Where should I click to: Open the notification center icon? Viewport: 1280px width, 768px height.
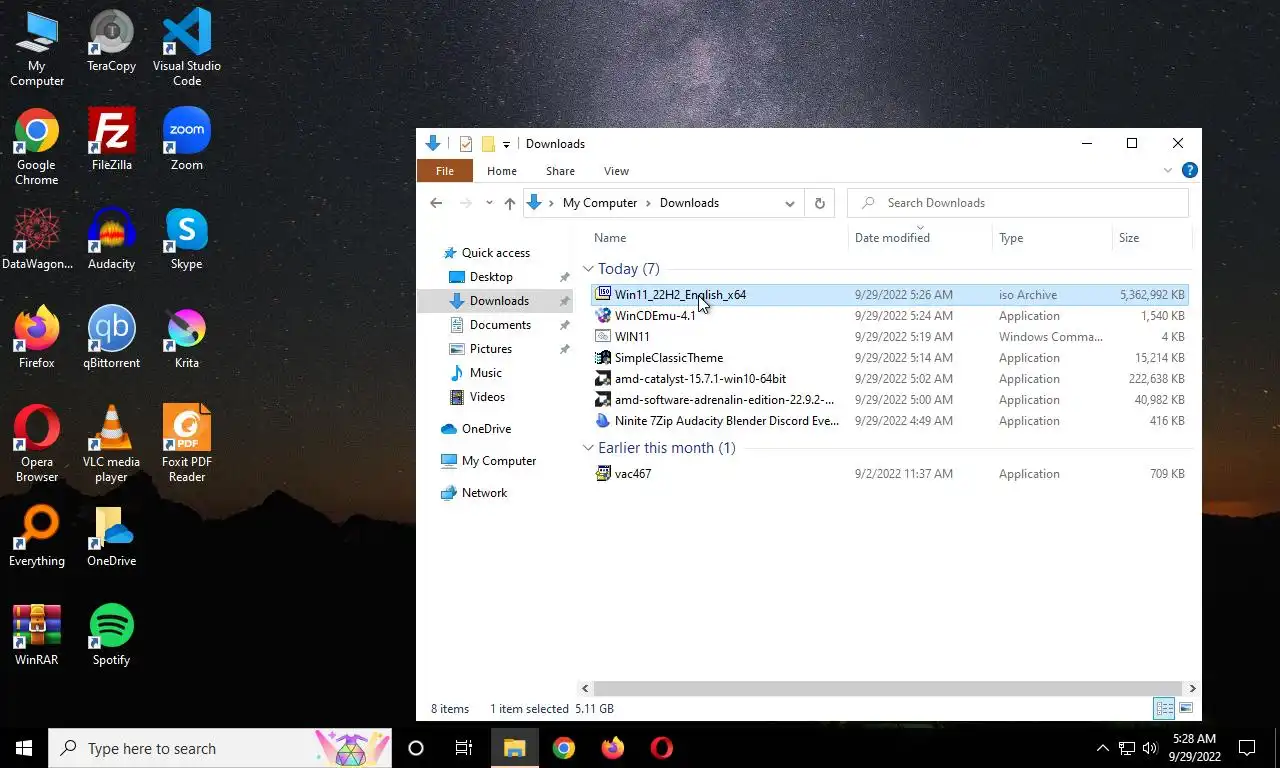point(1247,748)
